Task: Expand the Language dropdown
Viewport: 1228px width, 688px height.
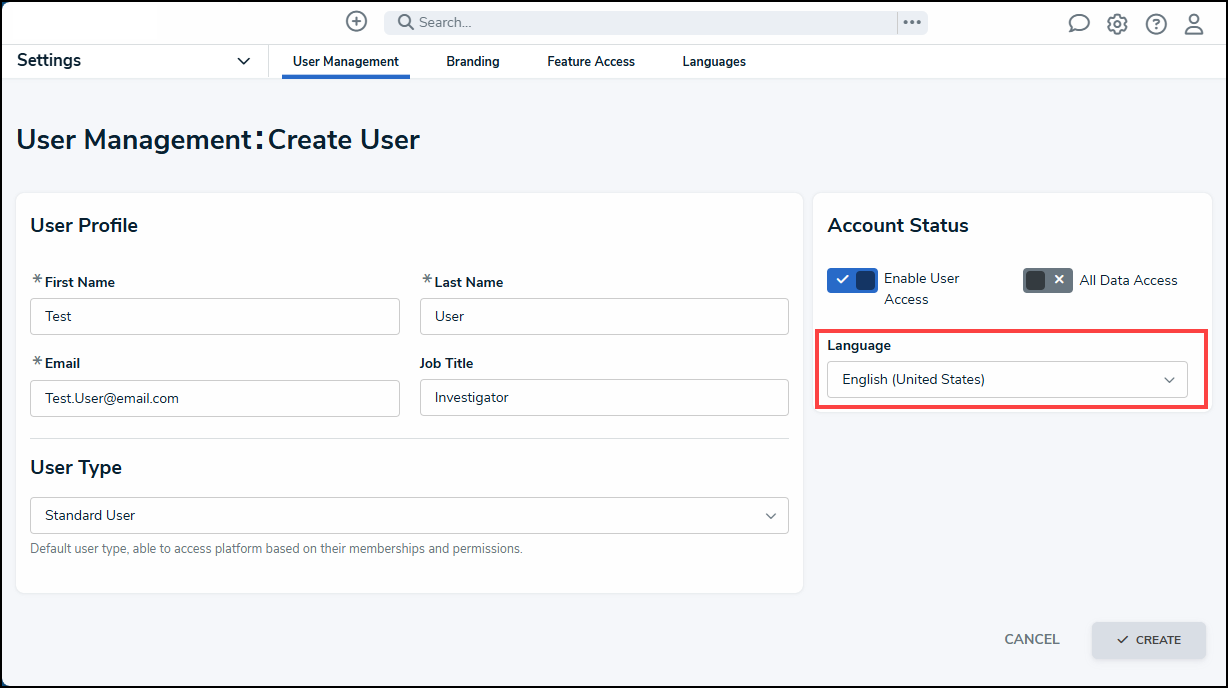Action: click(1007, 380)
